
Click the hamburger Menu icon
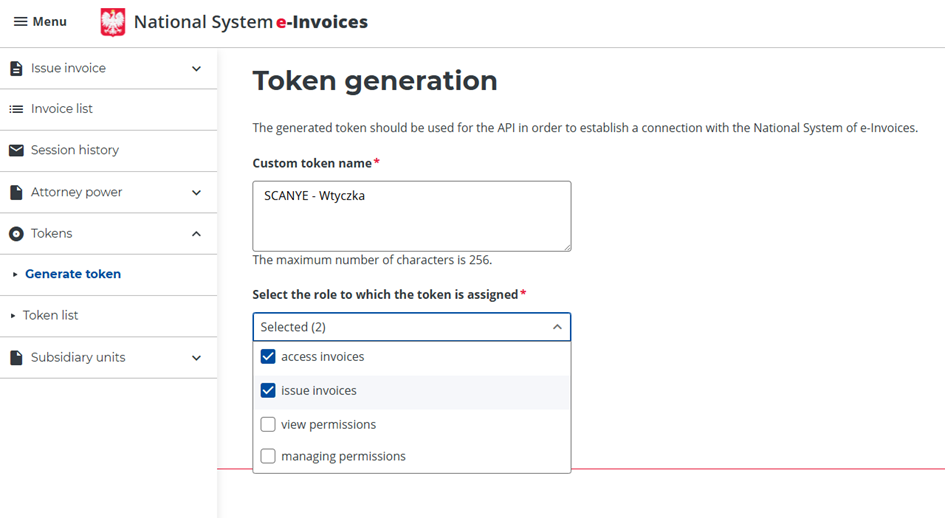coord(20,22)
